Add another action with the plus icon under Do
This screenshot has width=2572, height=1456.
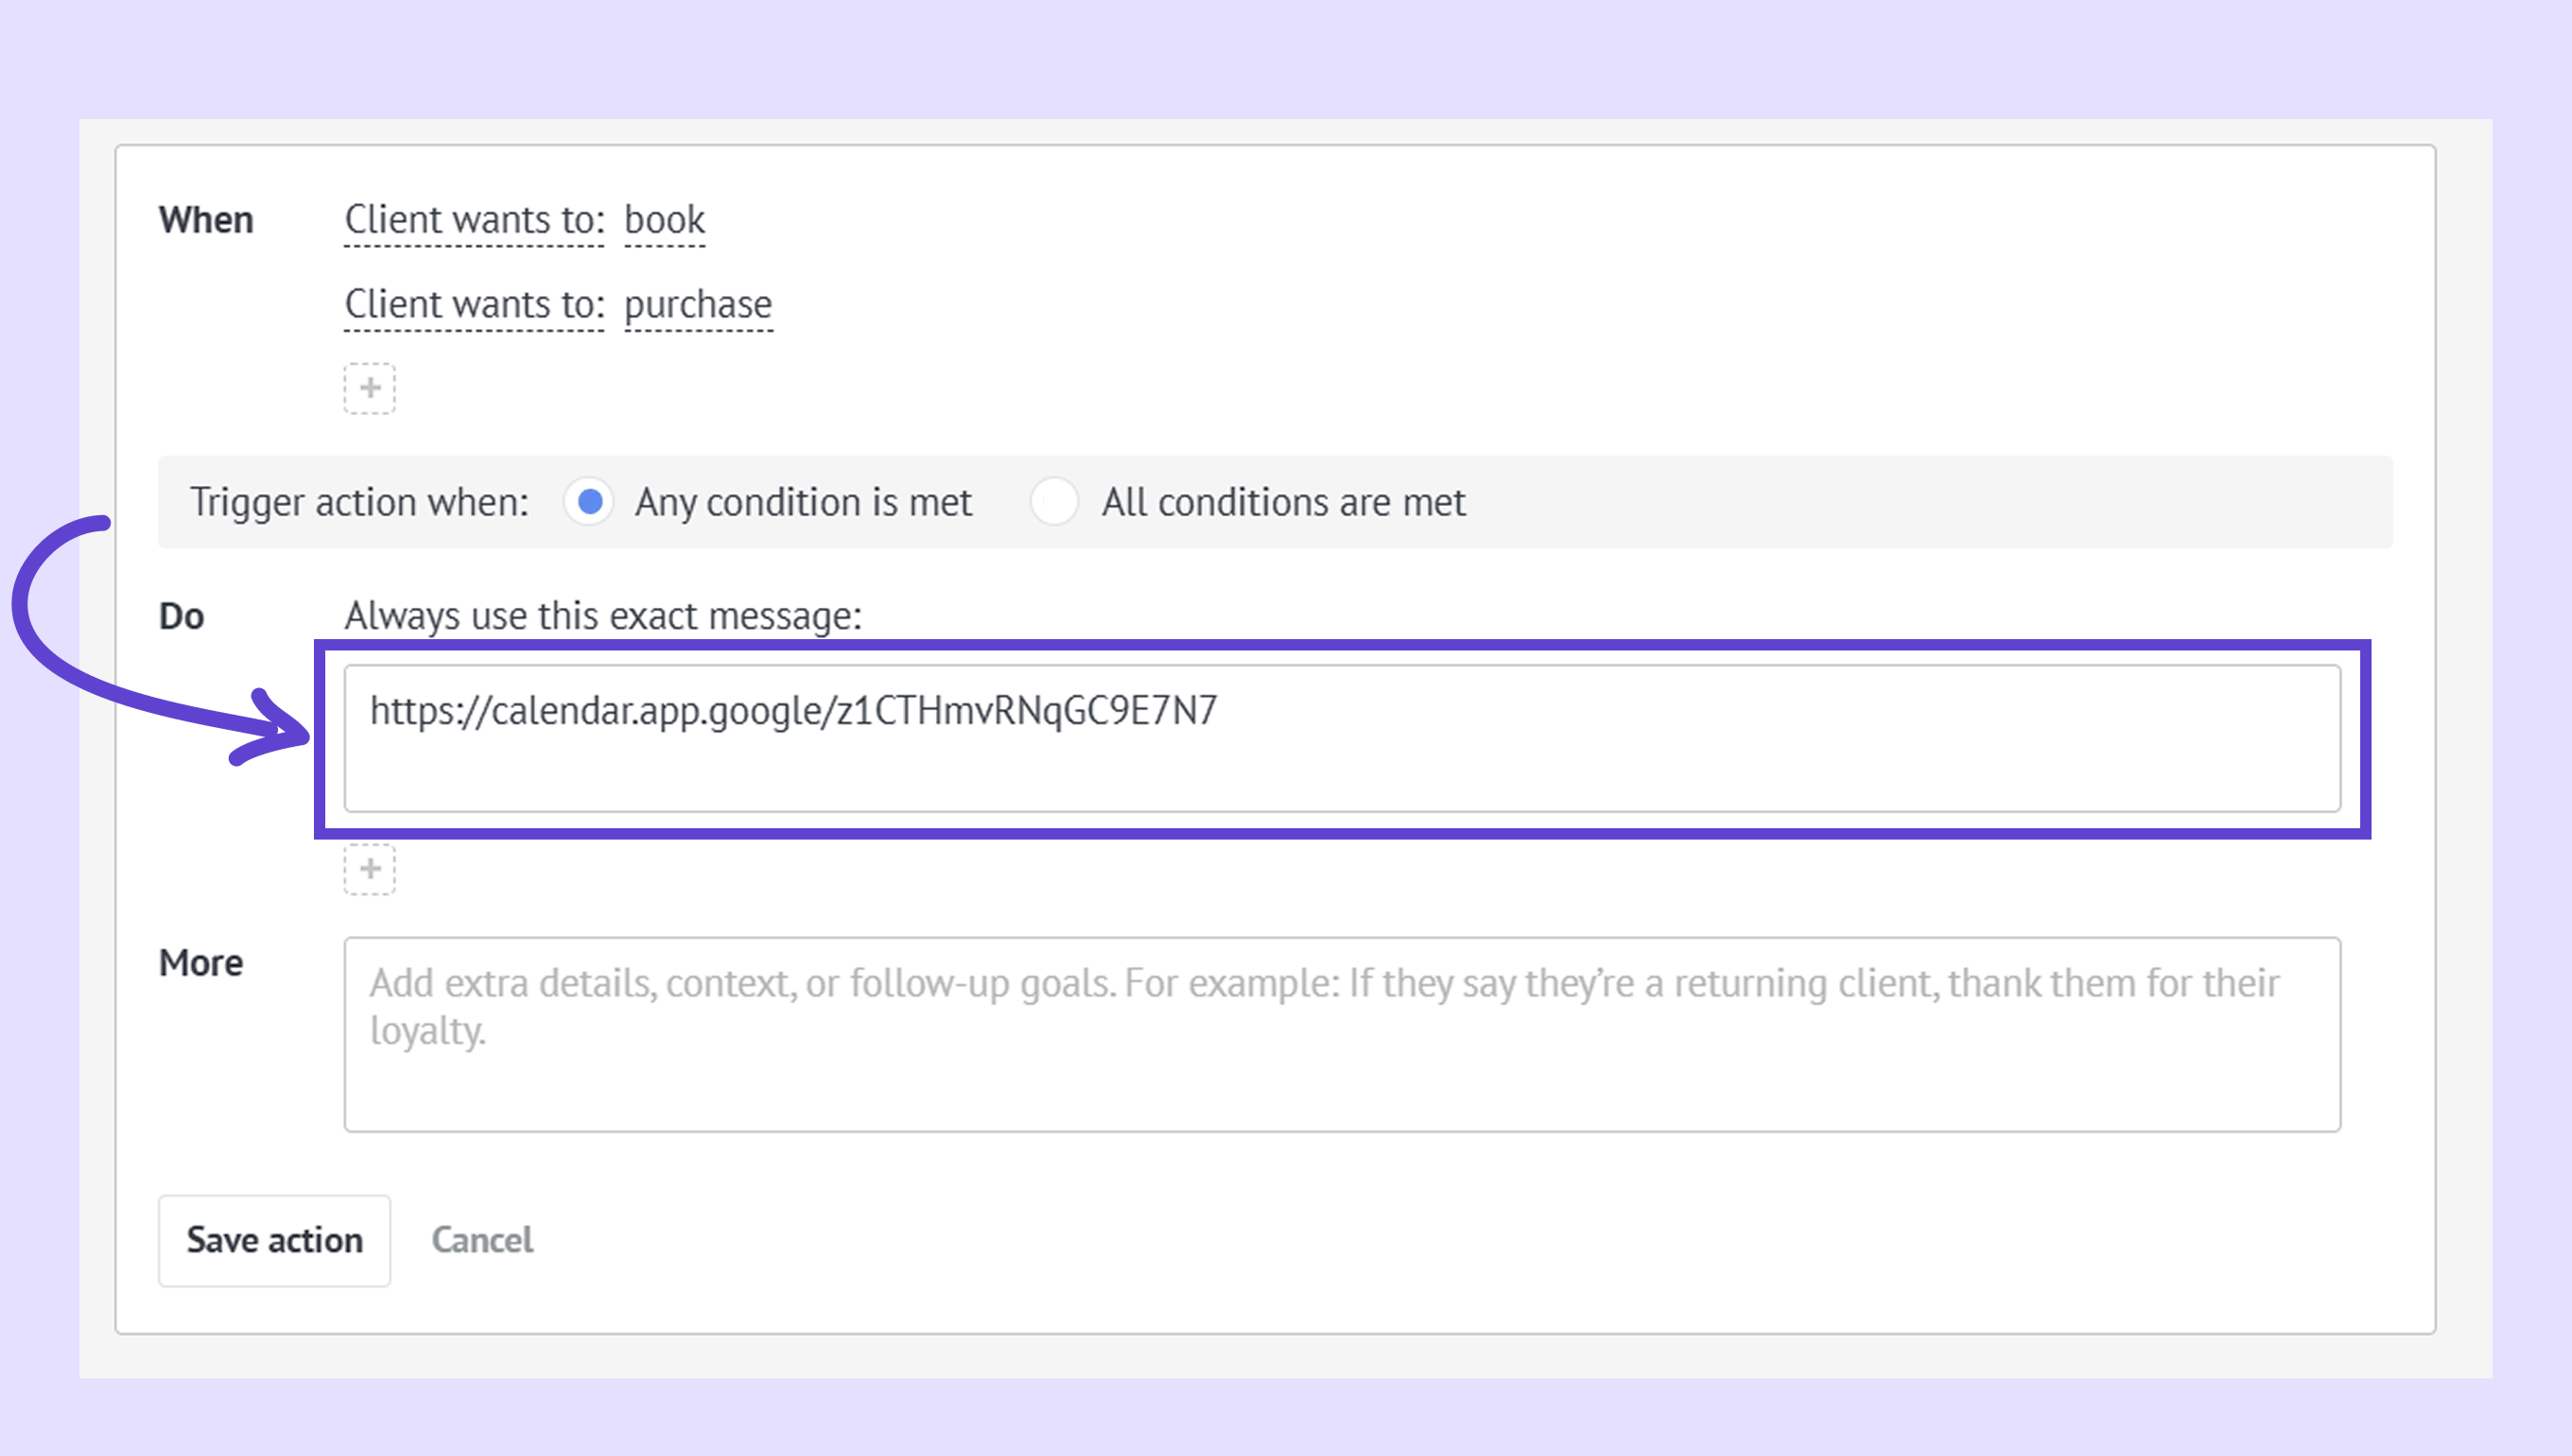[369, 868]
